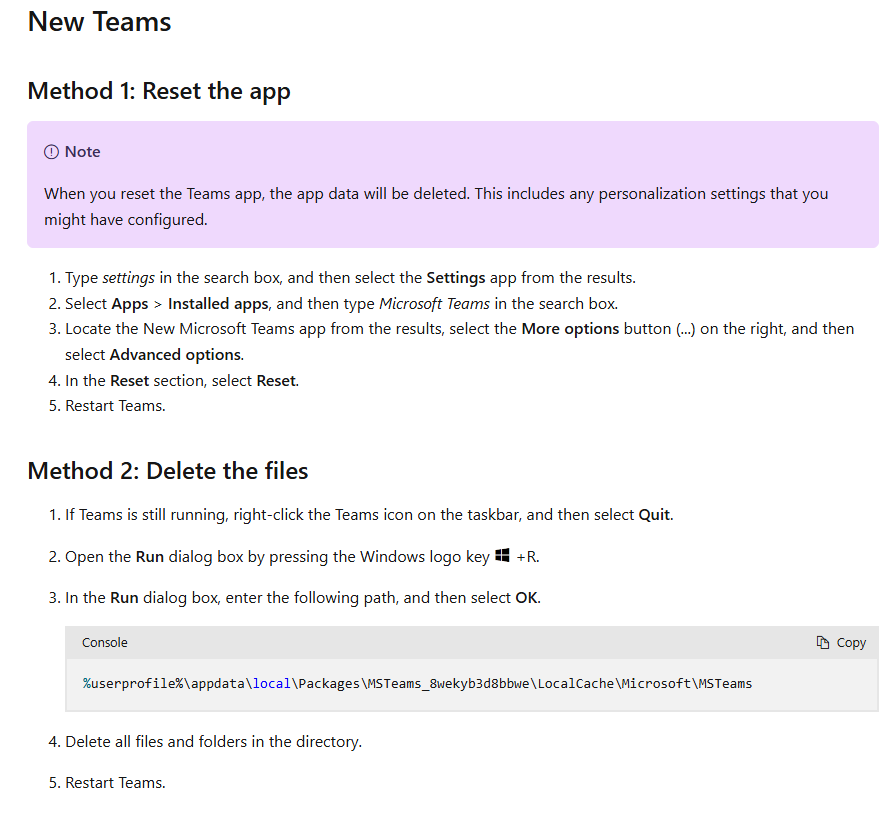The height and width of the screenshot is (826, 890).
Task: Click the step 'If Teams is still running'
Action: (x=369, y=515)
